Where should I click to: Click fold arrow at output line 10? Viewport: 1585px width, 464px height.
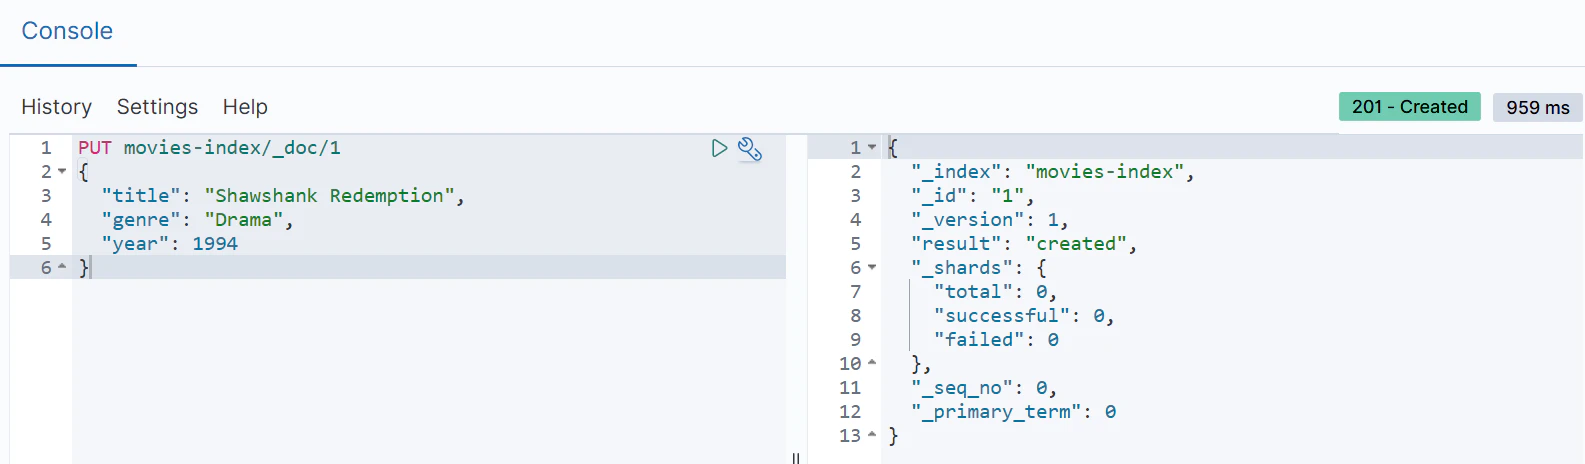tap(872, 363)
